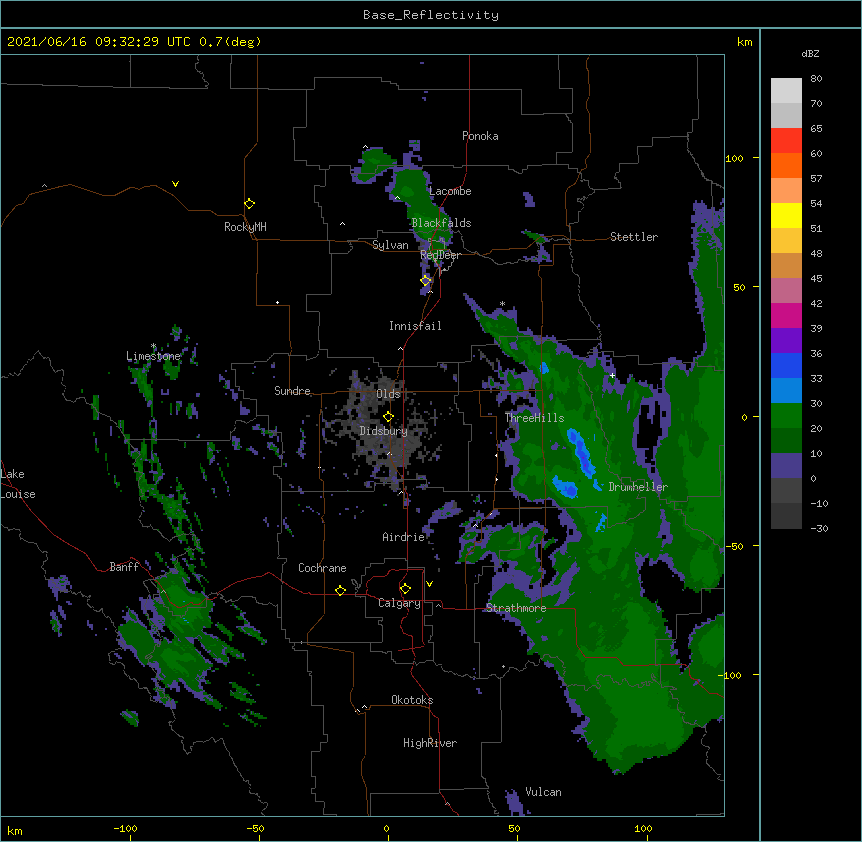
Task: Select the Lacombe city label
Action: click(450, 191)
